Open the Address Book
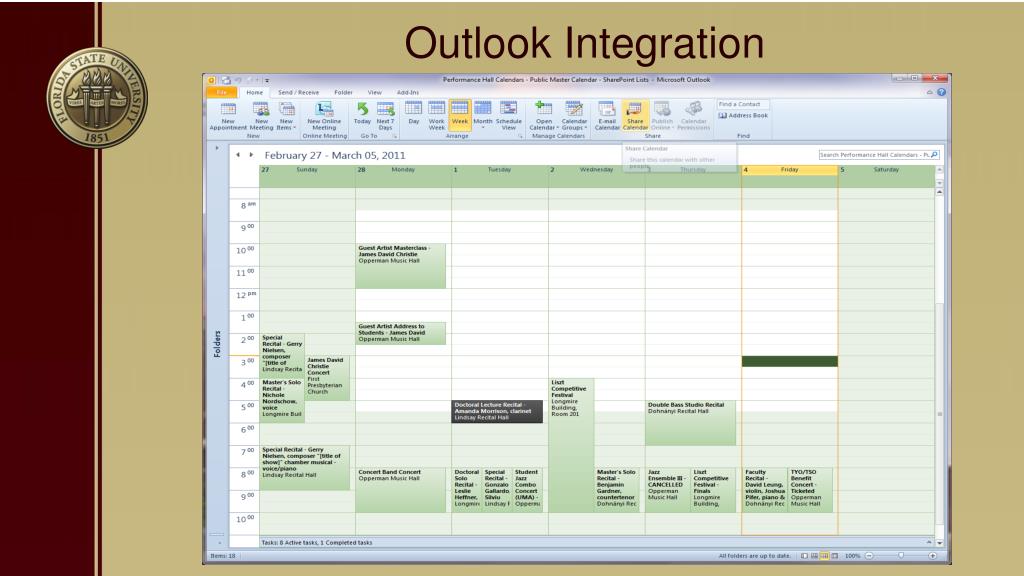 pos(743,116)
